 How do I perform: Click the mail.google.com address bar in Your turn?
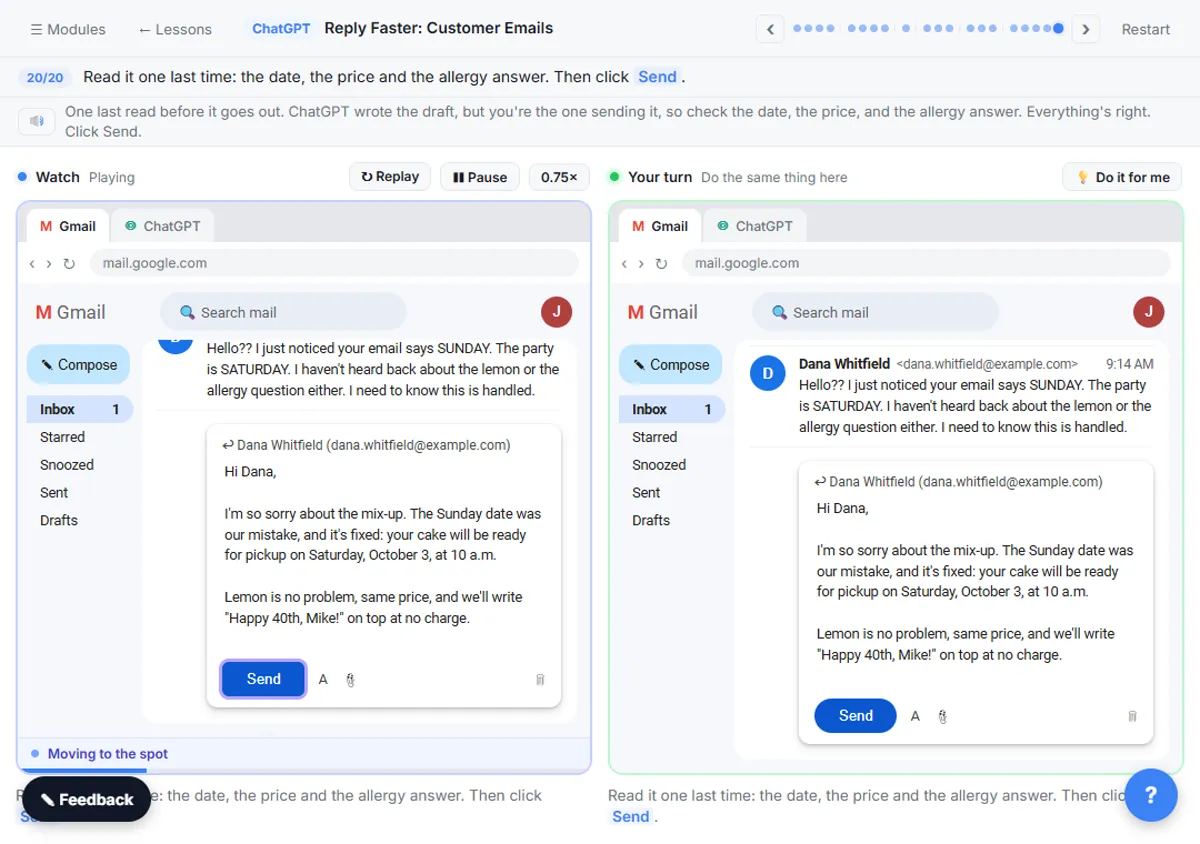tap(926, 263)
